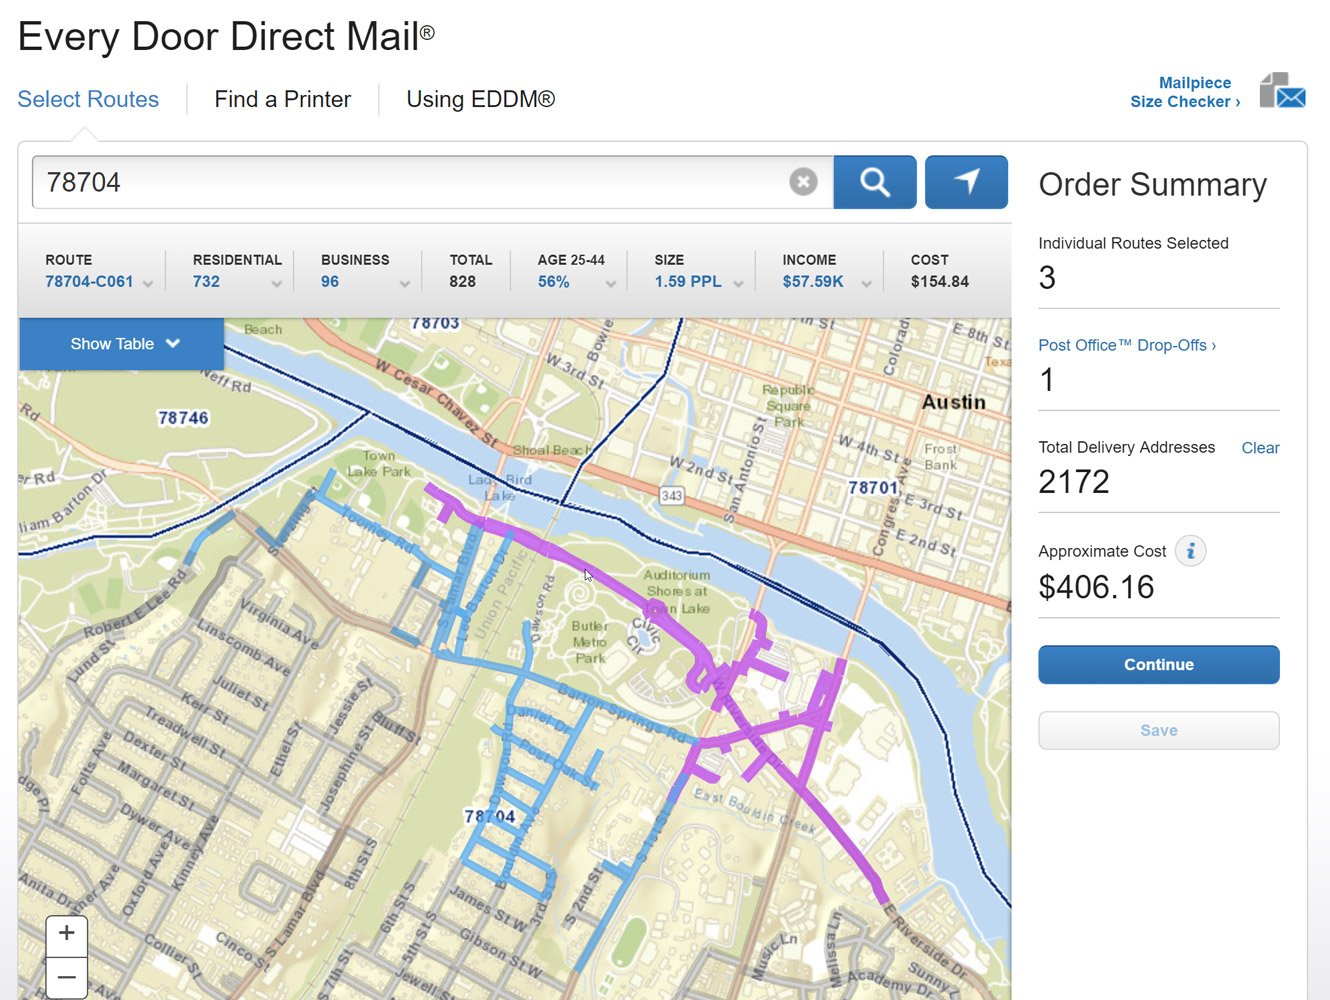The width and height of the screenshot is (1330, 1000).
Task: Open approximate cost info icon
Action: (1190, 551)
